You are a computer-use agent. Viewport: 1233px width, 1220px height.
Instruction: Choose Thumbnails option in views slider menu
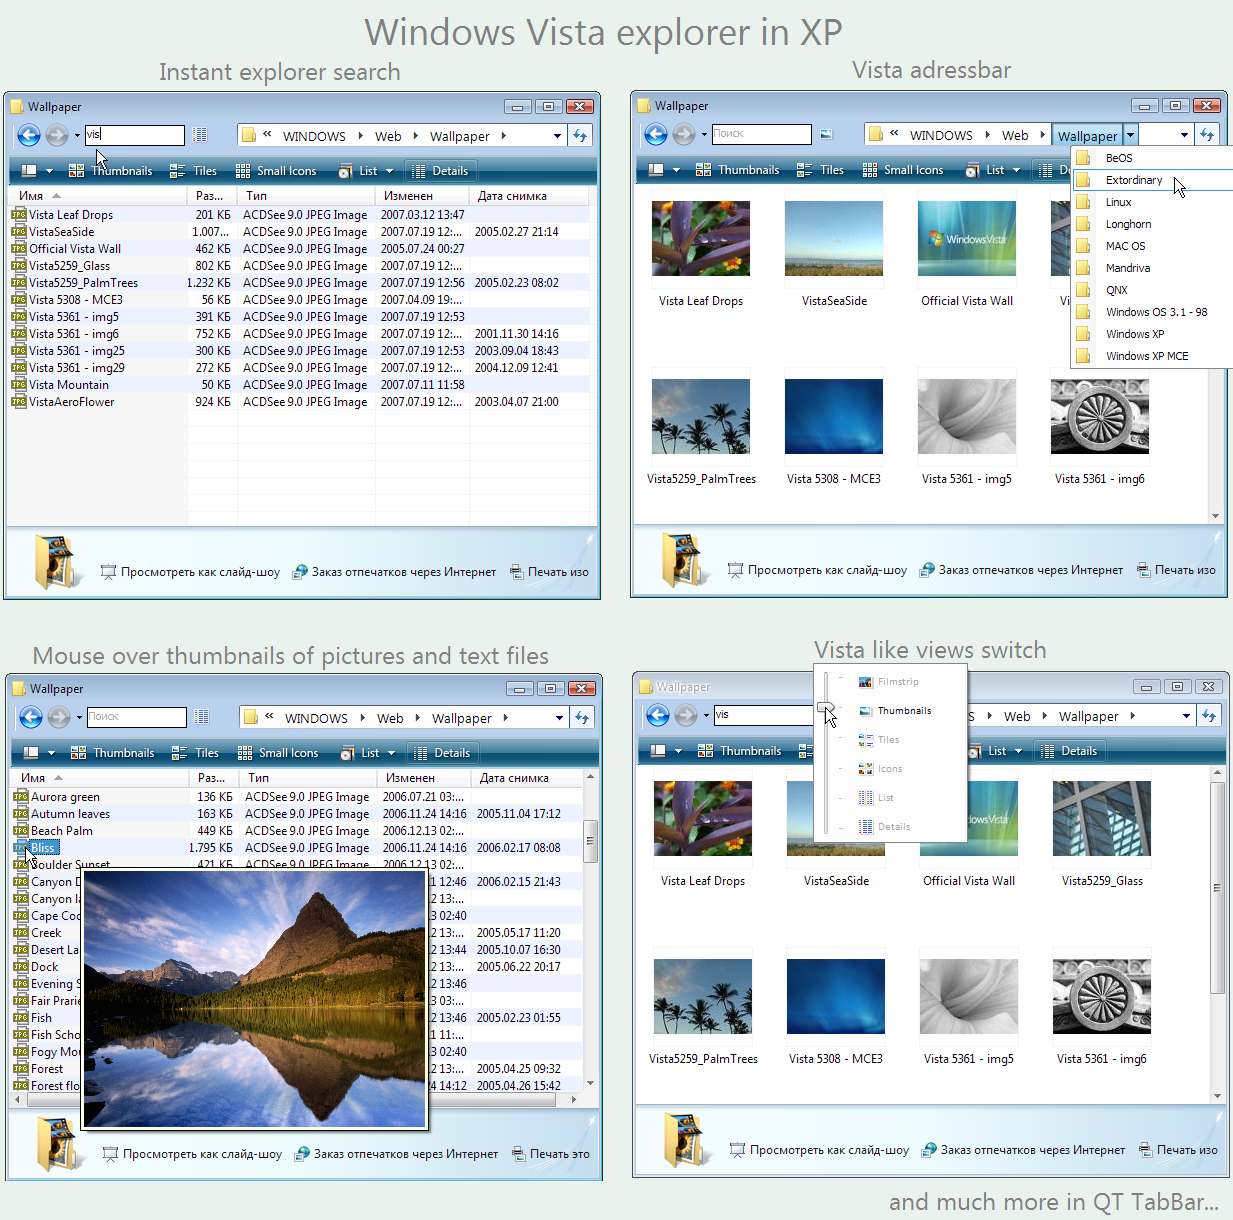click(904, 711)
